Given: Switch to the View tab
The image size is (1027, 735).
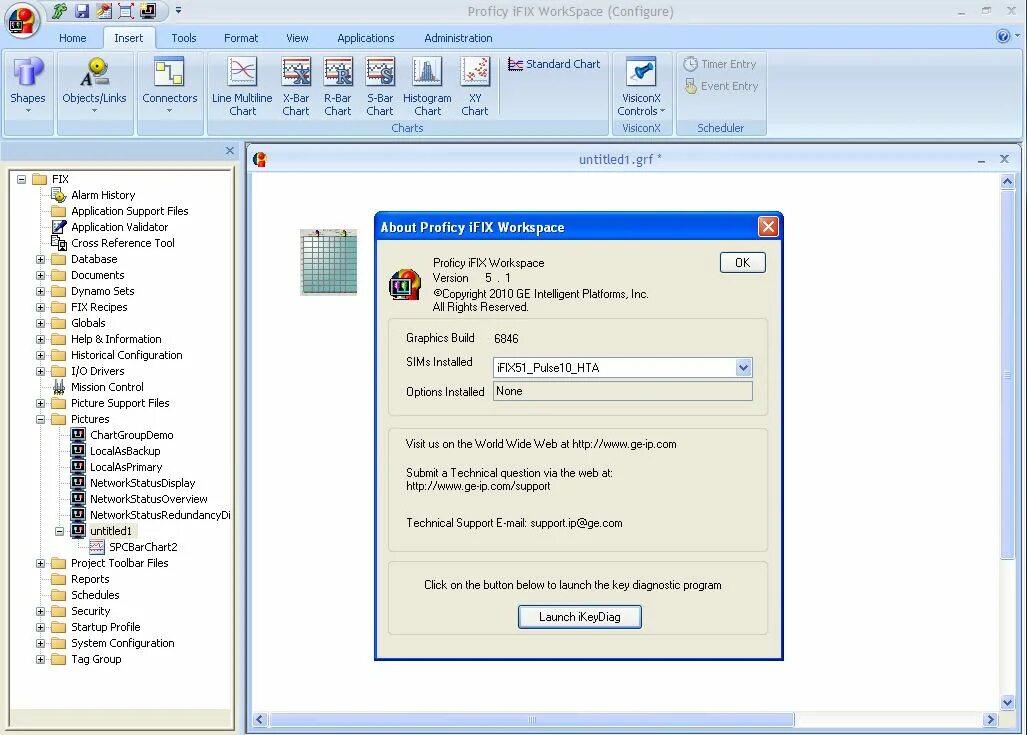Looking at the screenshot, I should [x=297, y=38].
